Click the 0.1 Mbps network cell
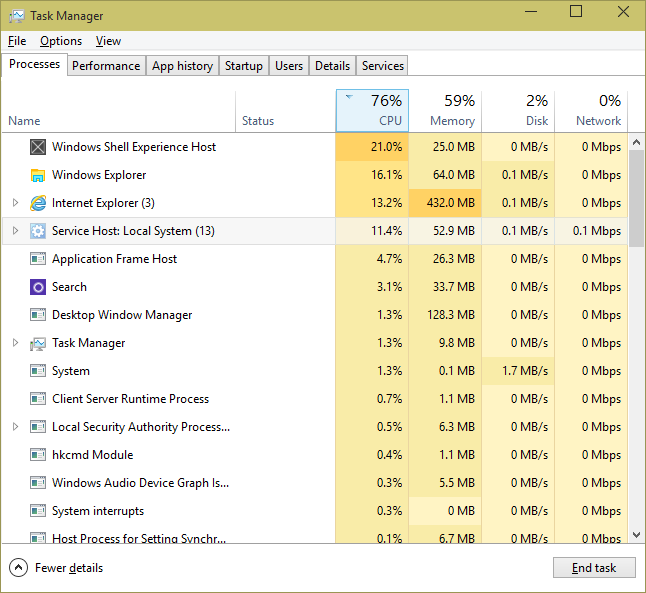Viewport: 646px width, 593px height. point(591,231)
